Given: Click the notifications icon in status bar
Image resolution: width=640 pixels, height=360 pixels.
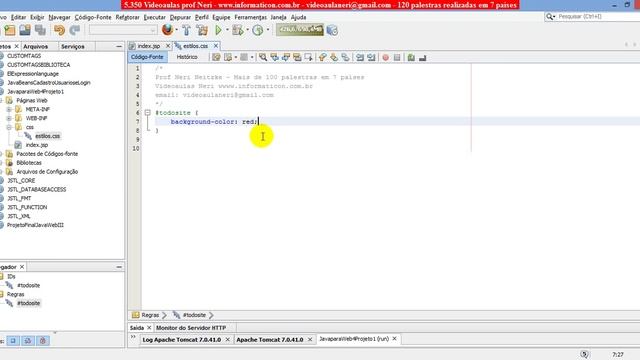Looking at the screenshot, I should click(584, 354).
